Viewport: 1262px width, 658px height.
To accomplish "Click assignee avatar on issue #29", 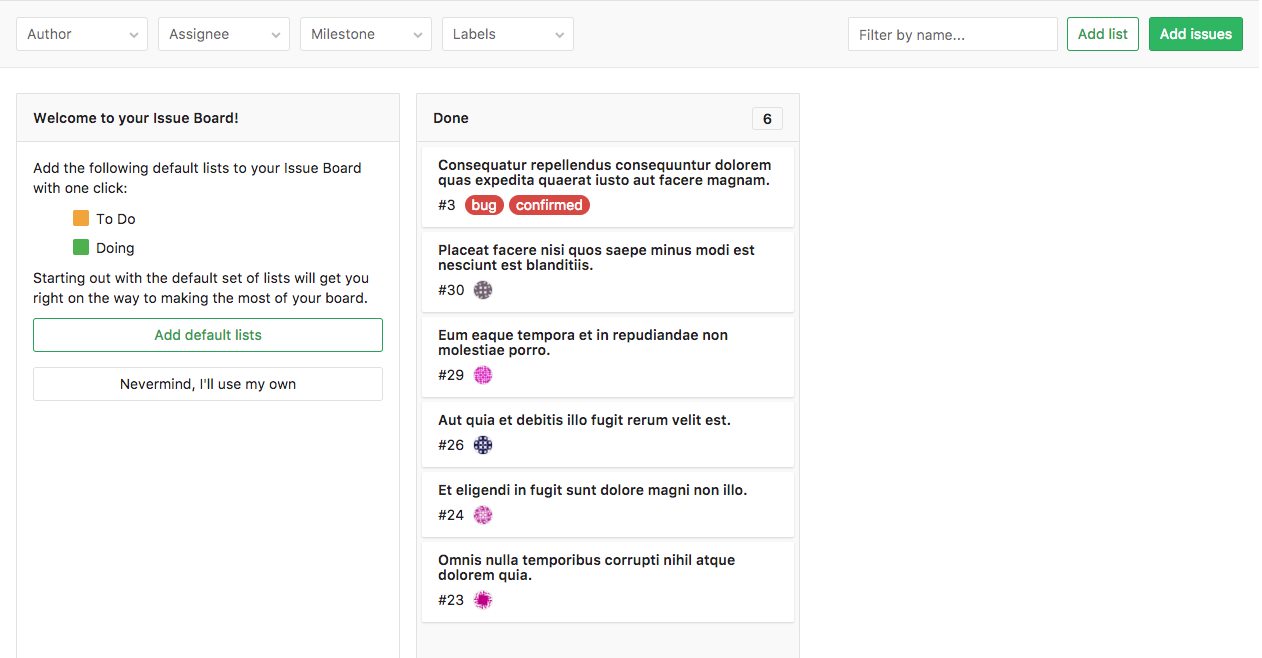I will pos(483,375).
